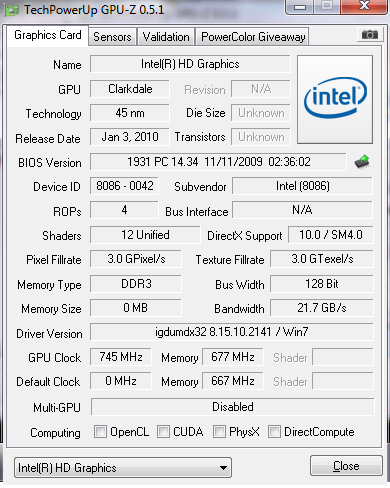Click the camera screenshot icon
Image resolution: width=390 pixels, height=488 pixels.
coord(369,34)
